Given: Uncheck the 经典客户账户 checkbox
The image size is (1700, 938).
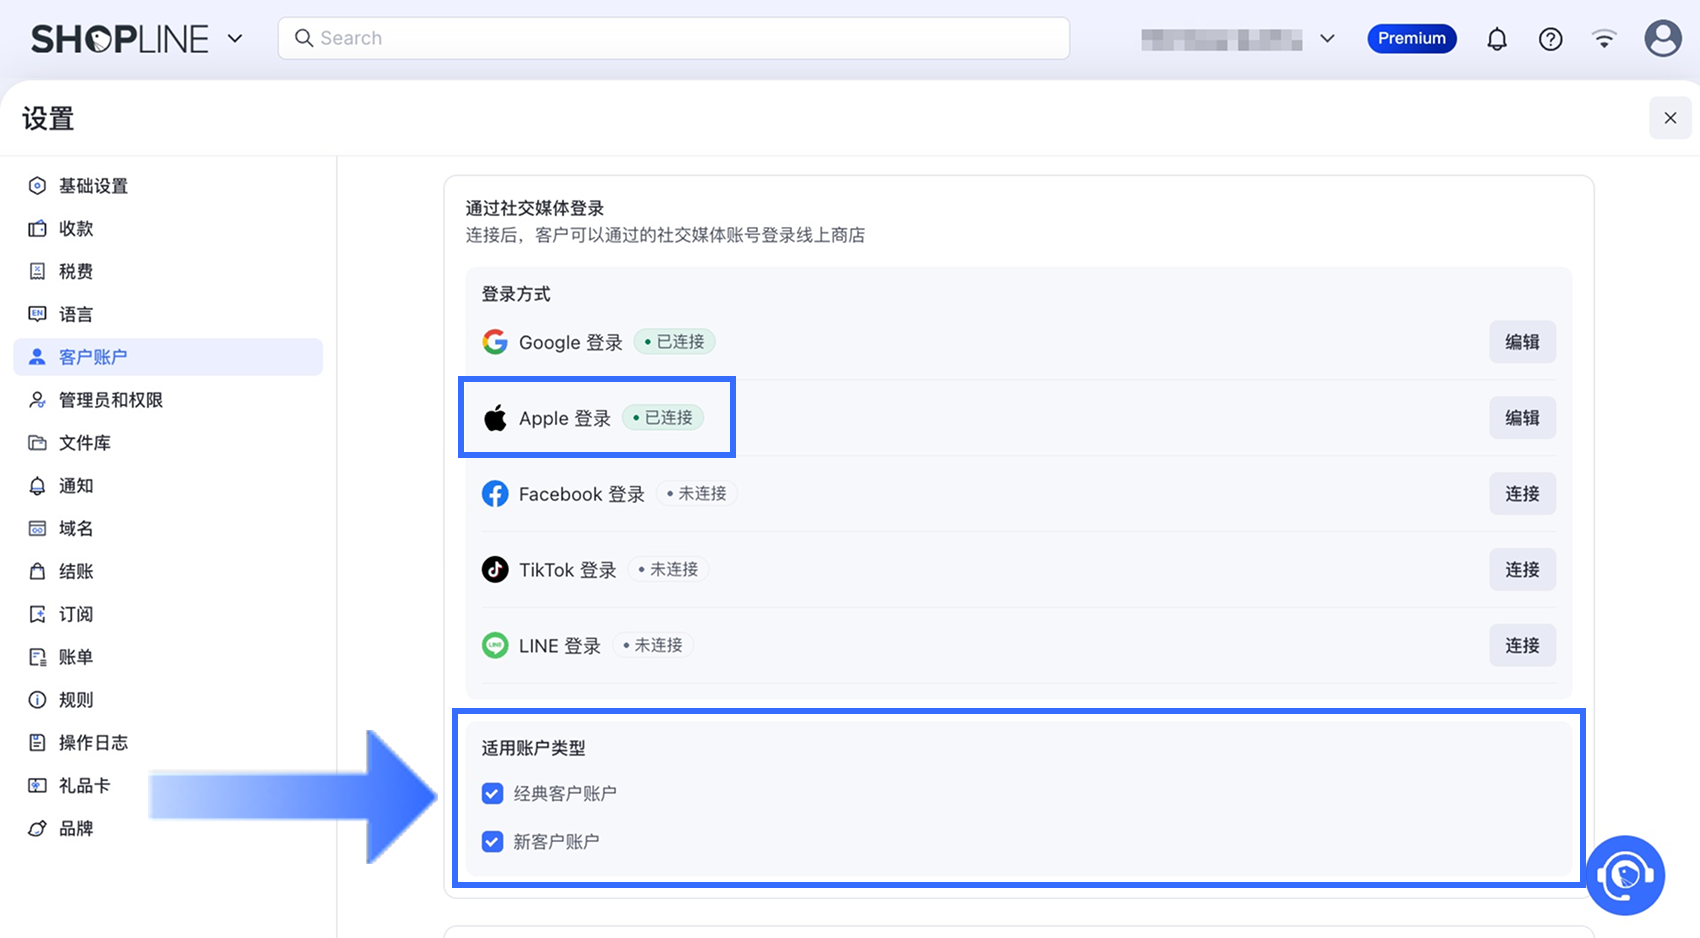Looking at the screenshot, I should [492, 794].
